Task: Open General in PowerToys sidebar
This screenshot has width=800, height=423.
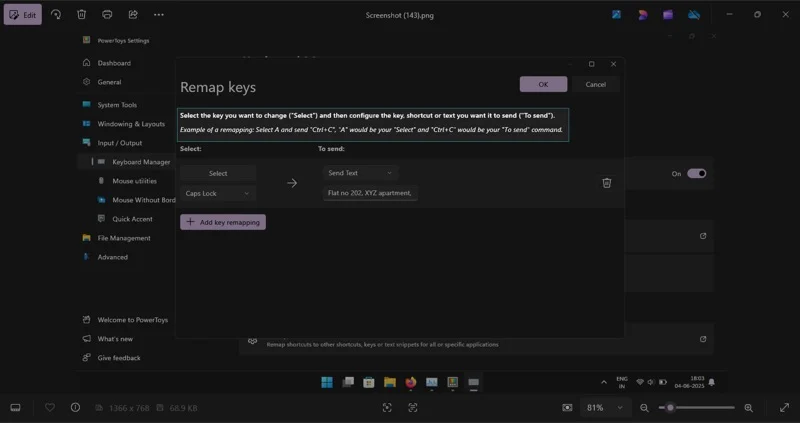Action: point(109,82)
